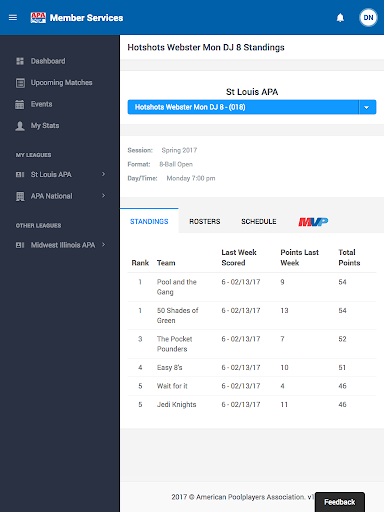Open the MVP logo tab
This screenshot has width=384, height=512.
coord(313,222)
